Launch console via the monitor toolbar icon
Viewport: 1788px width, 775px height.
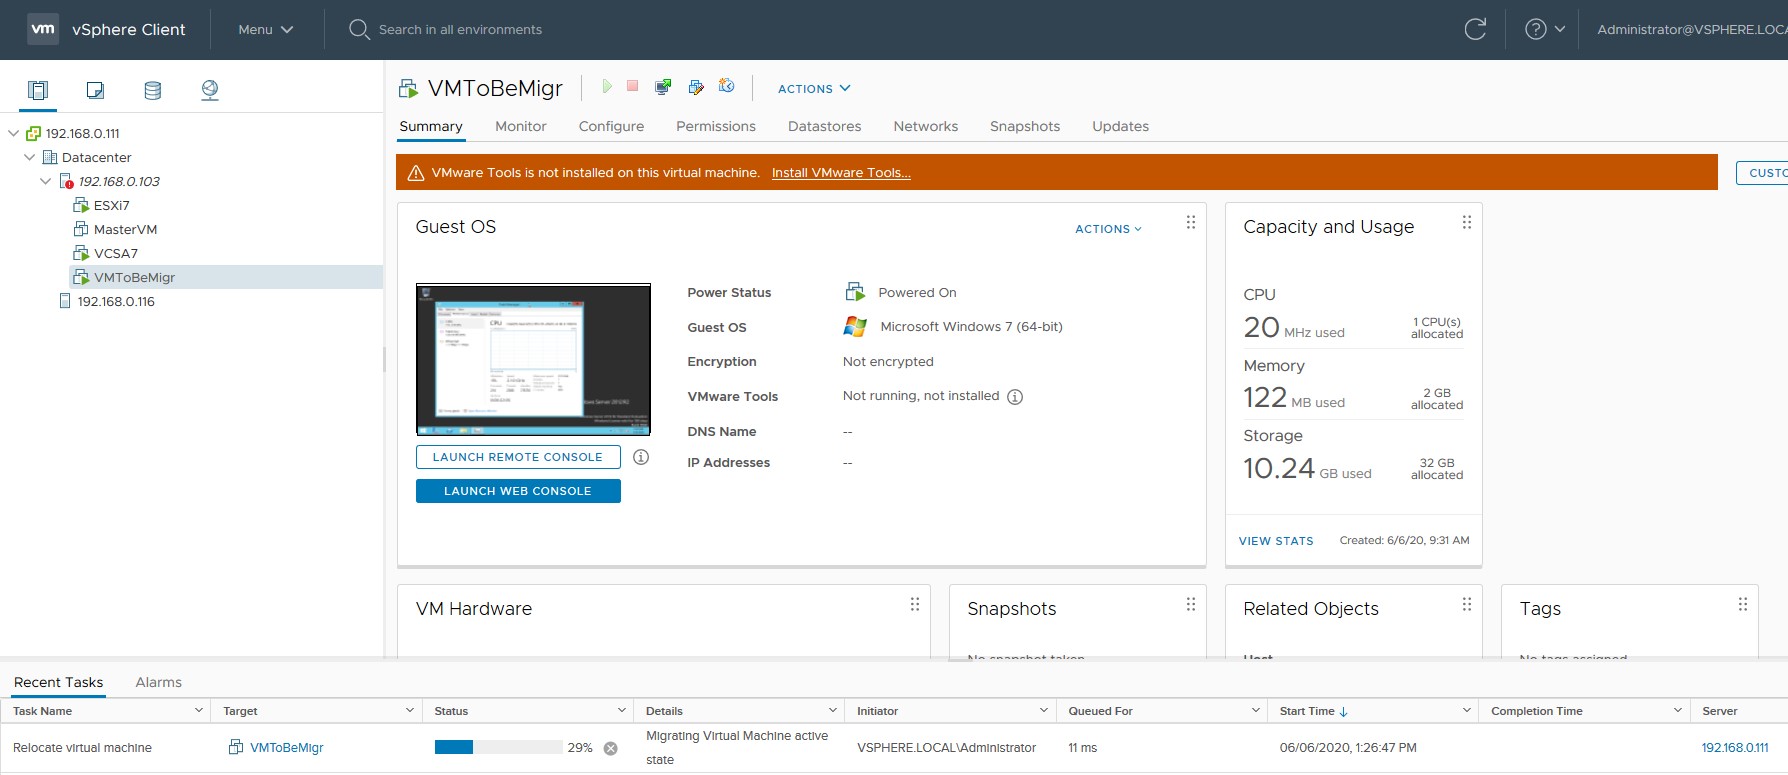click(x=662, y=87)
